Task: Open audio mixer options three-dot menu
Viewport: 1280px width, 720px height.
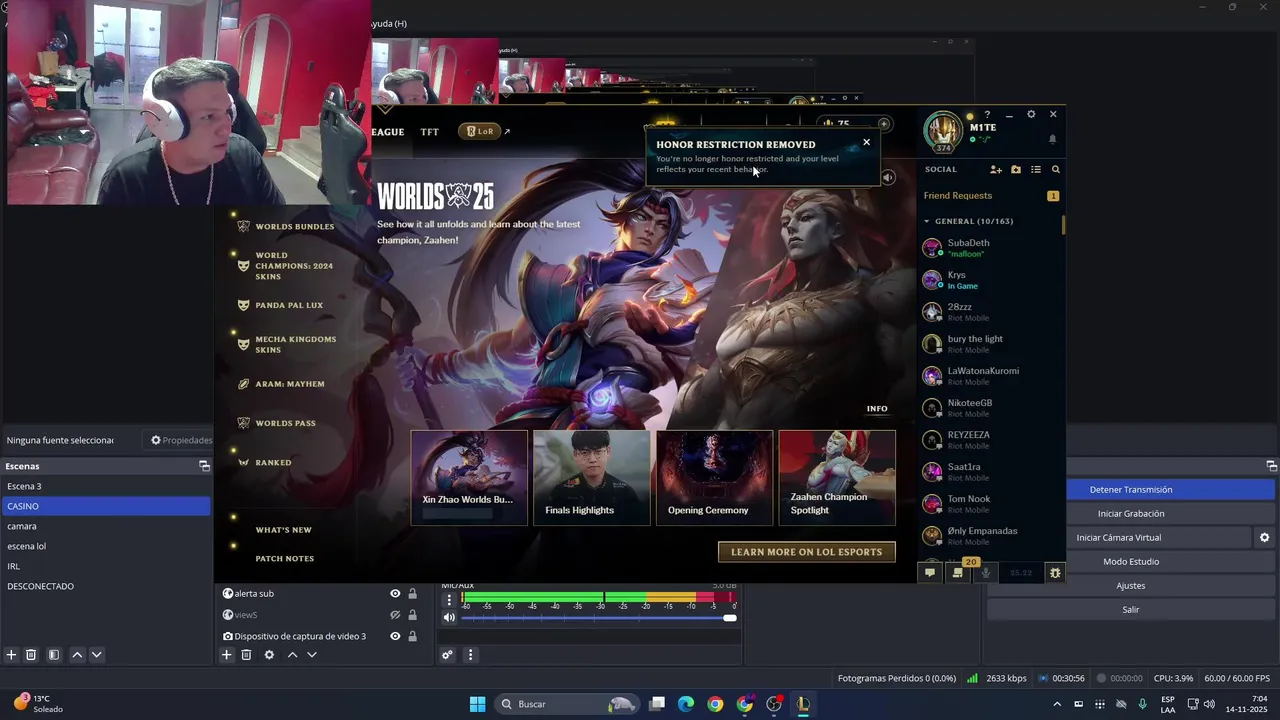Action: pos(470,655)
